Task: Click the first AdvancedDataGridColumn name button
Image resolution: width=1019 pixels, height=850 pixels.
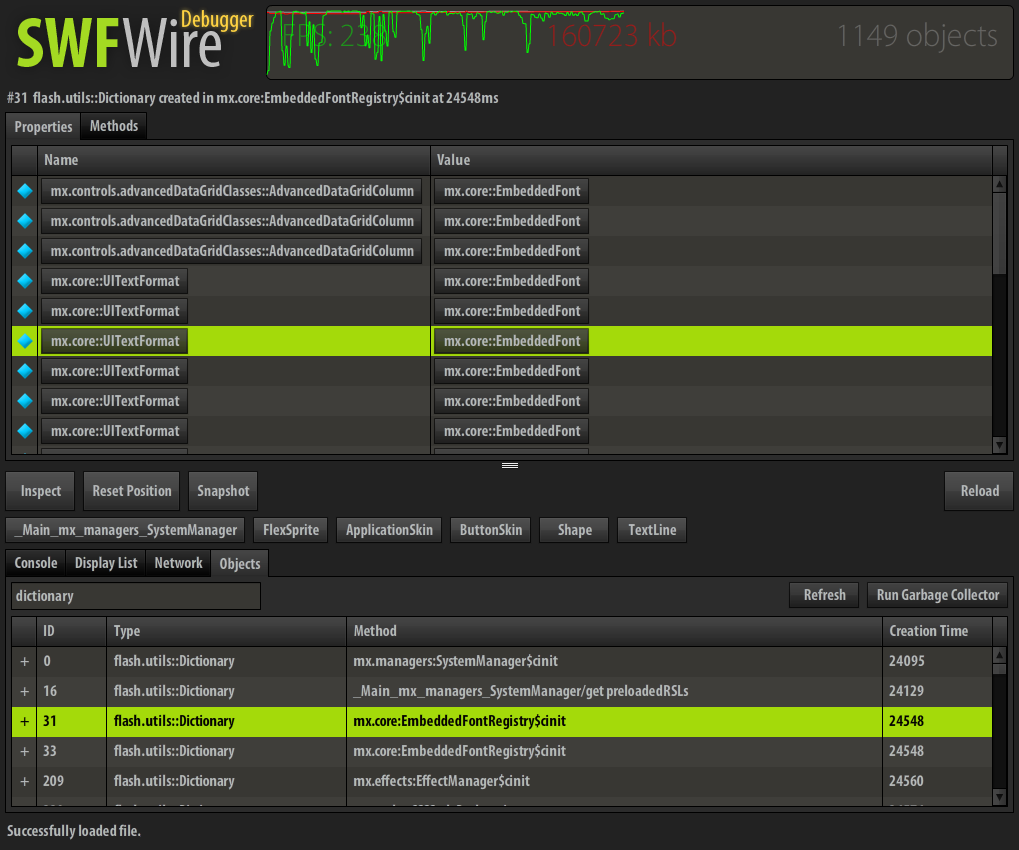Action: point(231,191)
